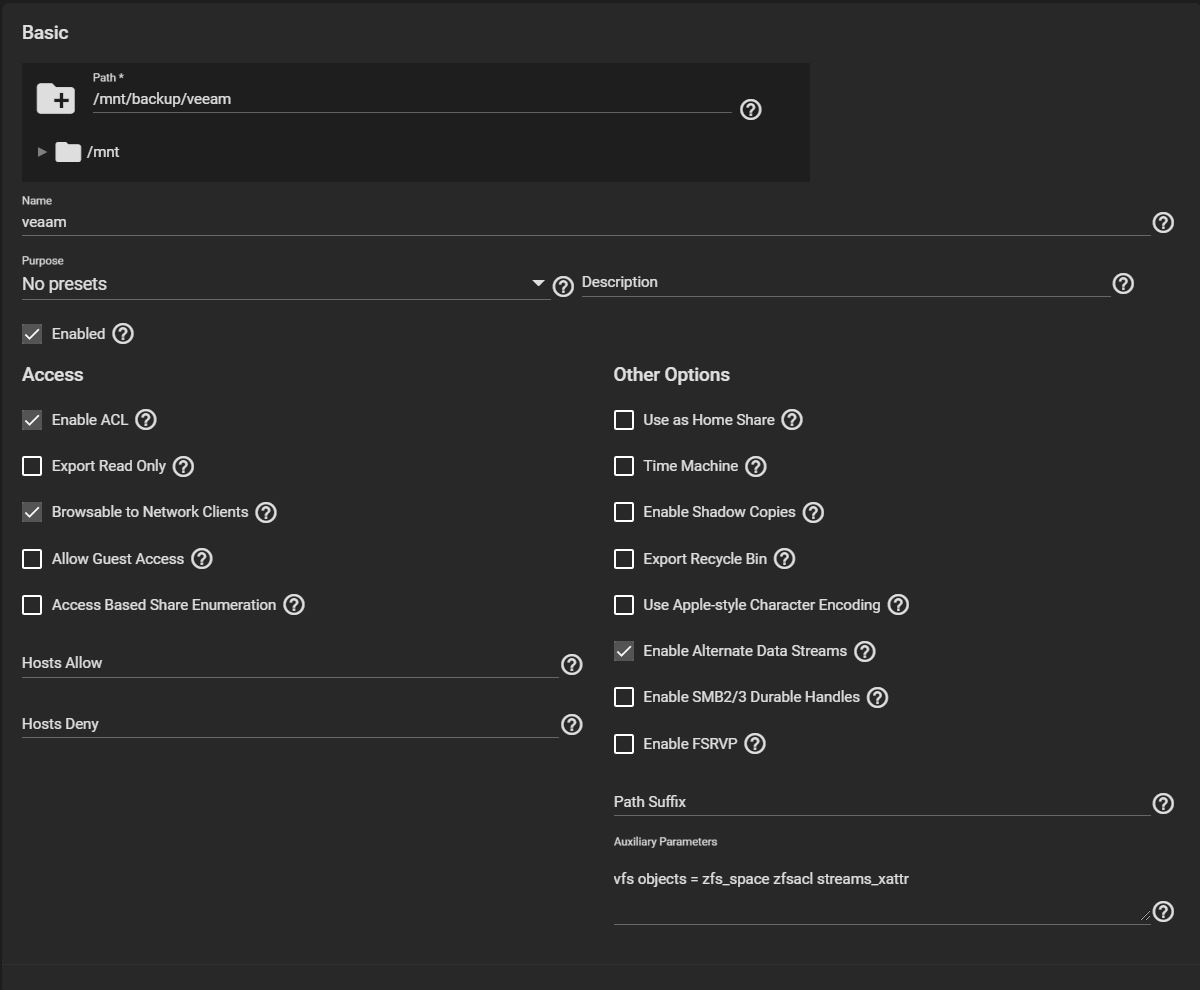Open help for Access Based Share Enumeration

click(294, 605)
